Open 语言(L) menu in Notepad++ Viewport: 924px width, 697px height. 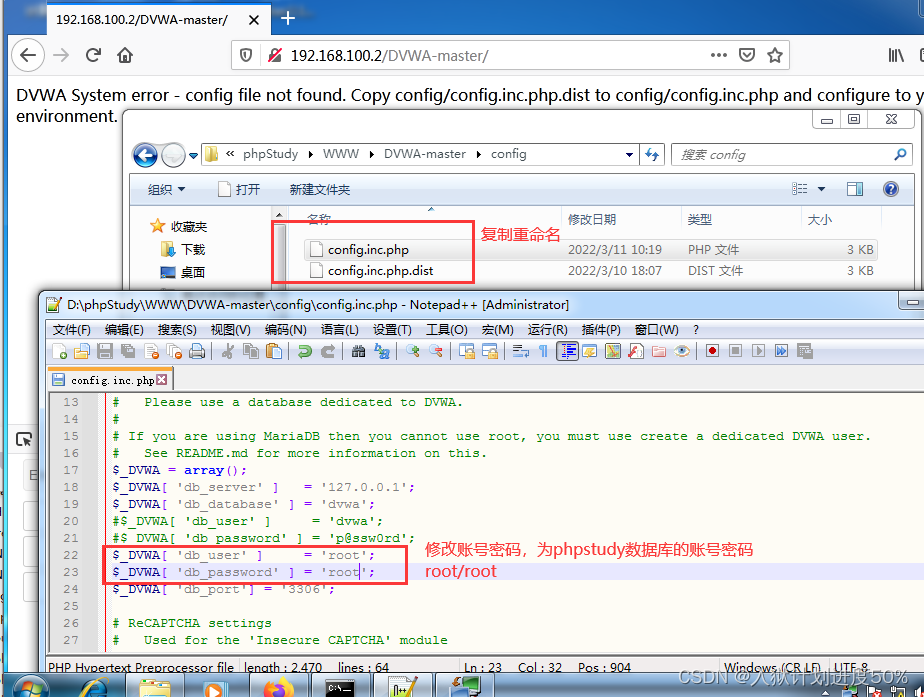[x=339, y=330]
